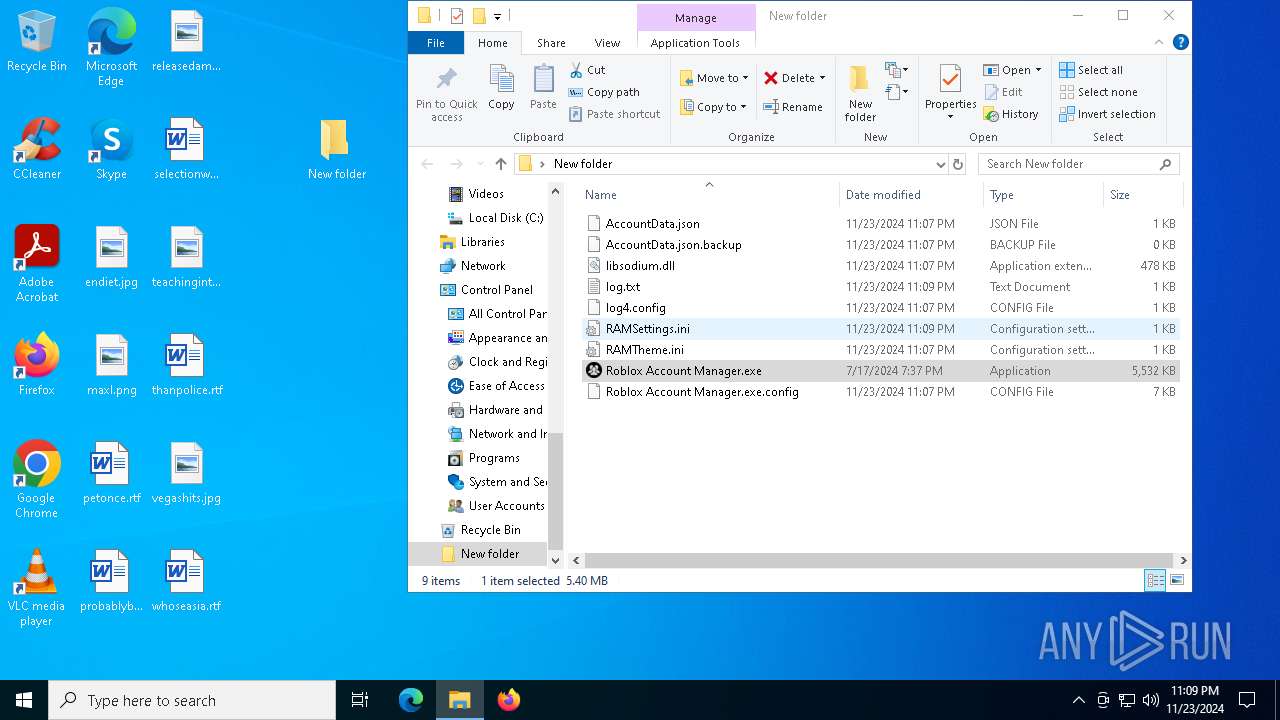This screenshot has width=1280, height=720.
Task: Switch to the Home ribbon tab
Action: pos(492,43)
